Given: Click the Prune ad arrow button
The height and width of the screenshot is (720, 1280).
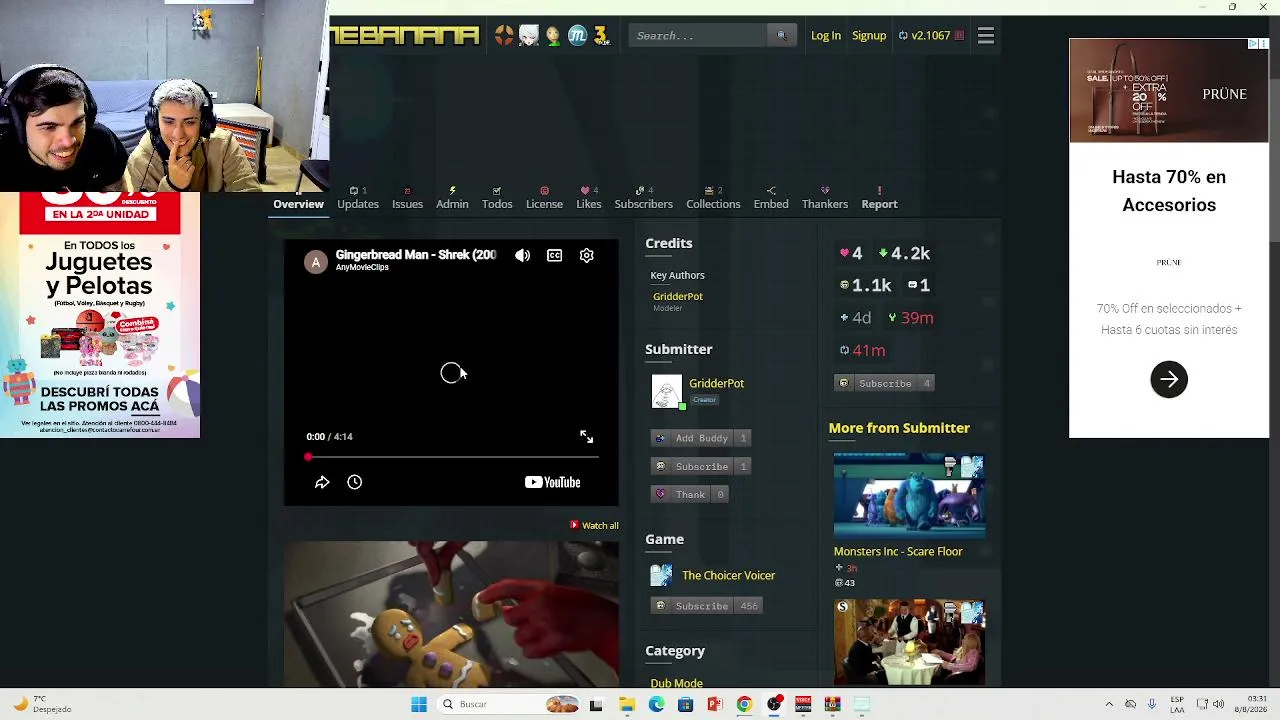Looking at the screenshot, I should pyautogui.click(x=1169, y=380).
